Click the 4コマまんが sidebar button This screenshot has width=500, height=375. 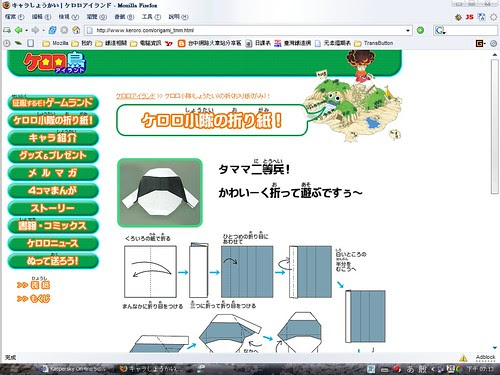point(53,191)
